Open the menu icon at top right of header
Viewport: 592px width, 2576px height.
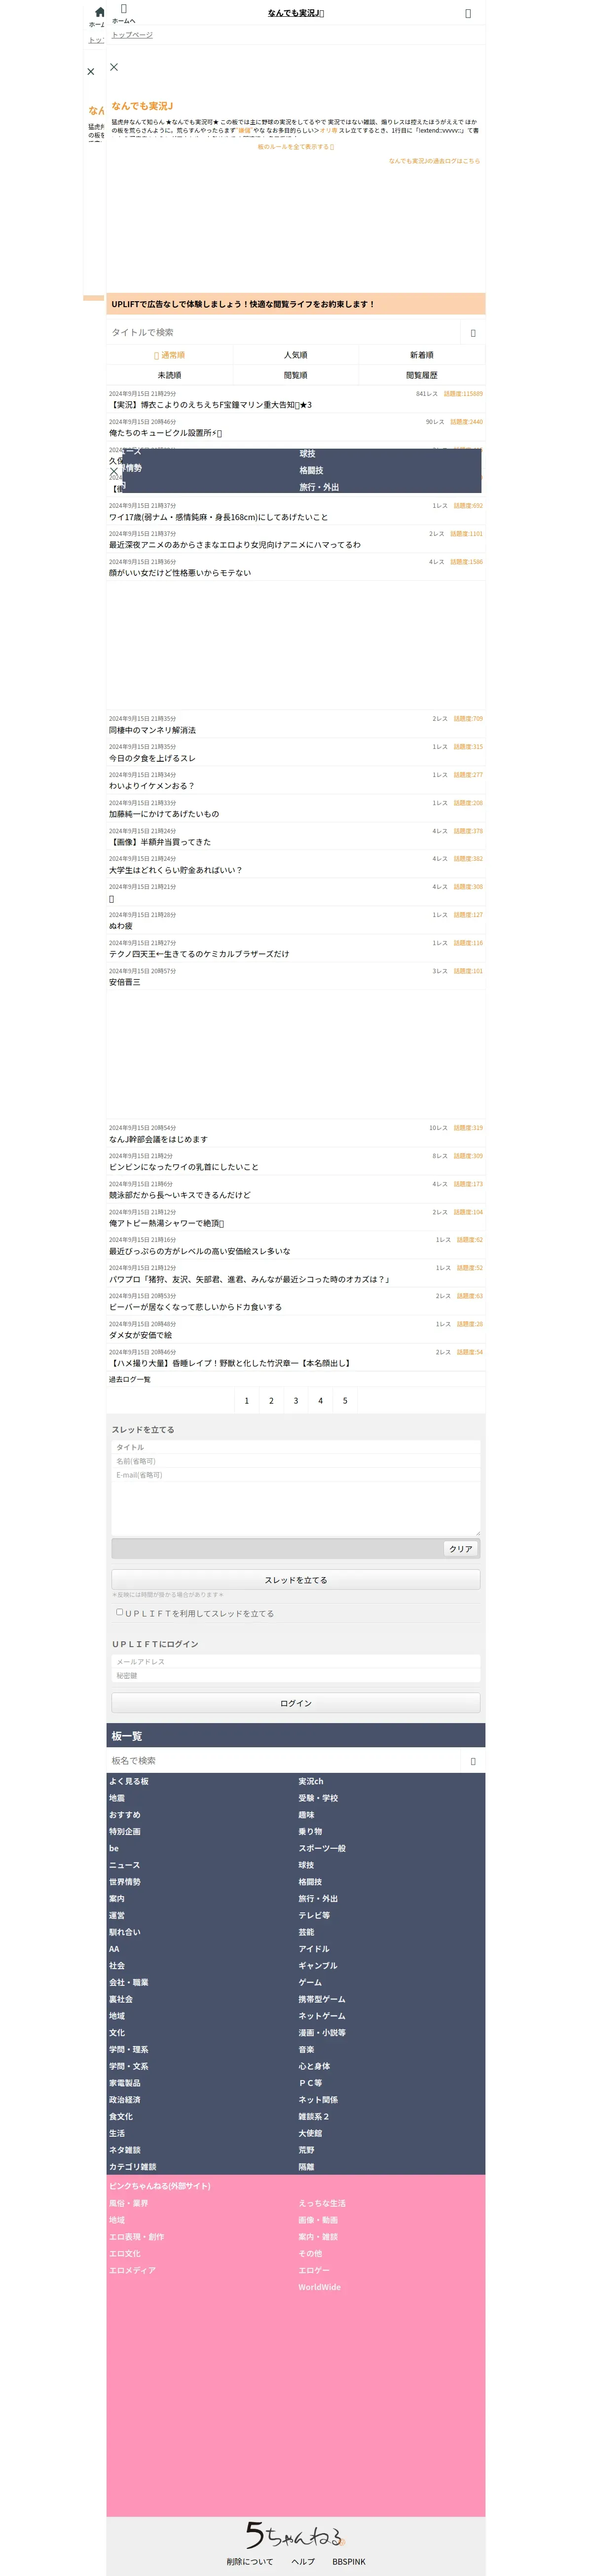click(467, 14)
